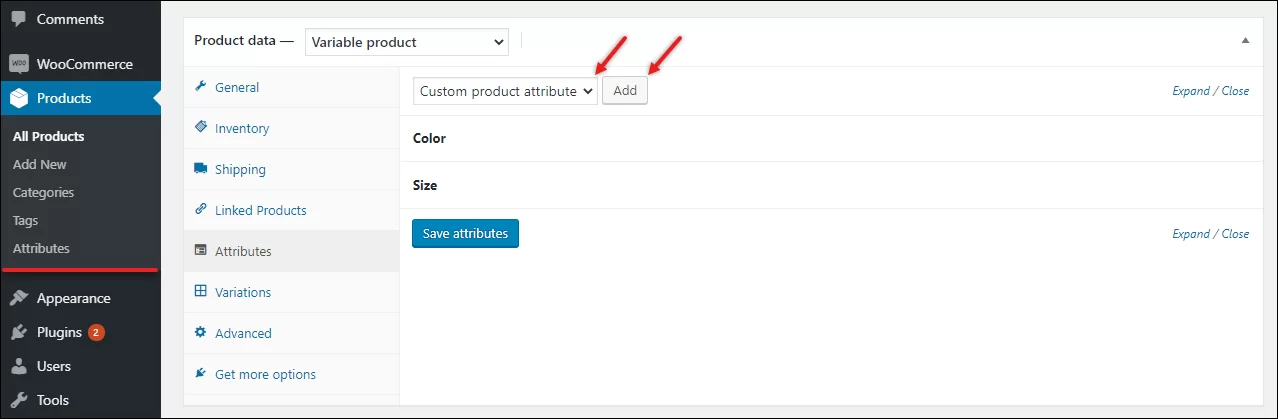Click the top Expand link

[x=1190, y=91]
